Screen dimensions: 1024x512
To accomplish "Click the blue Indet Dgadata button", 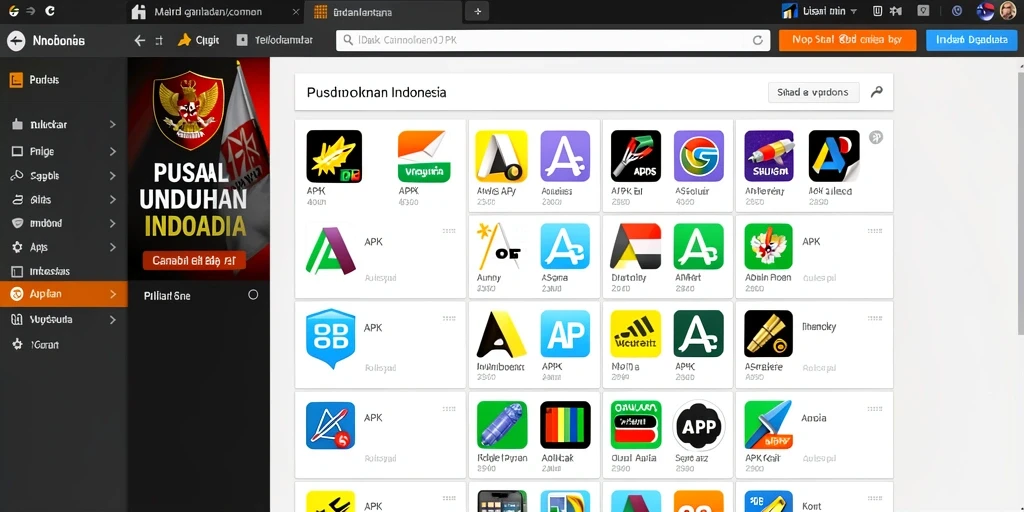I will (971, 40).
